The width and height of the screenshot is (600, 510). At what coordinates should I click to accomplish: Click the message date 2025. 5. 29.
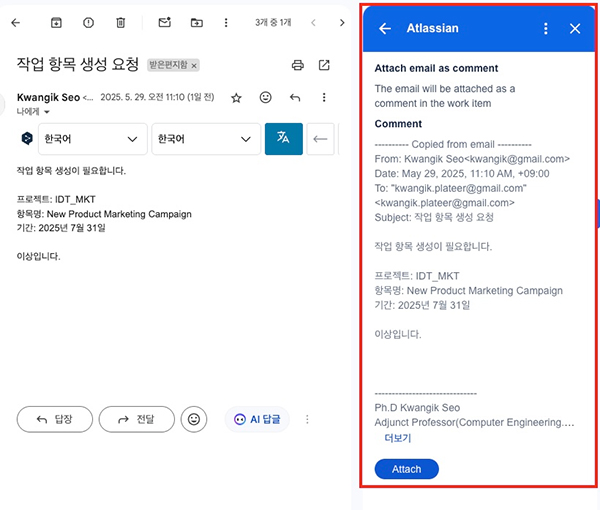[157, 98]
